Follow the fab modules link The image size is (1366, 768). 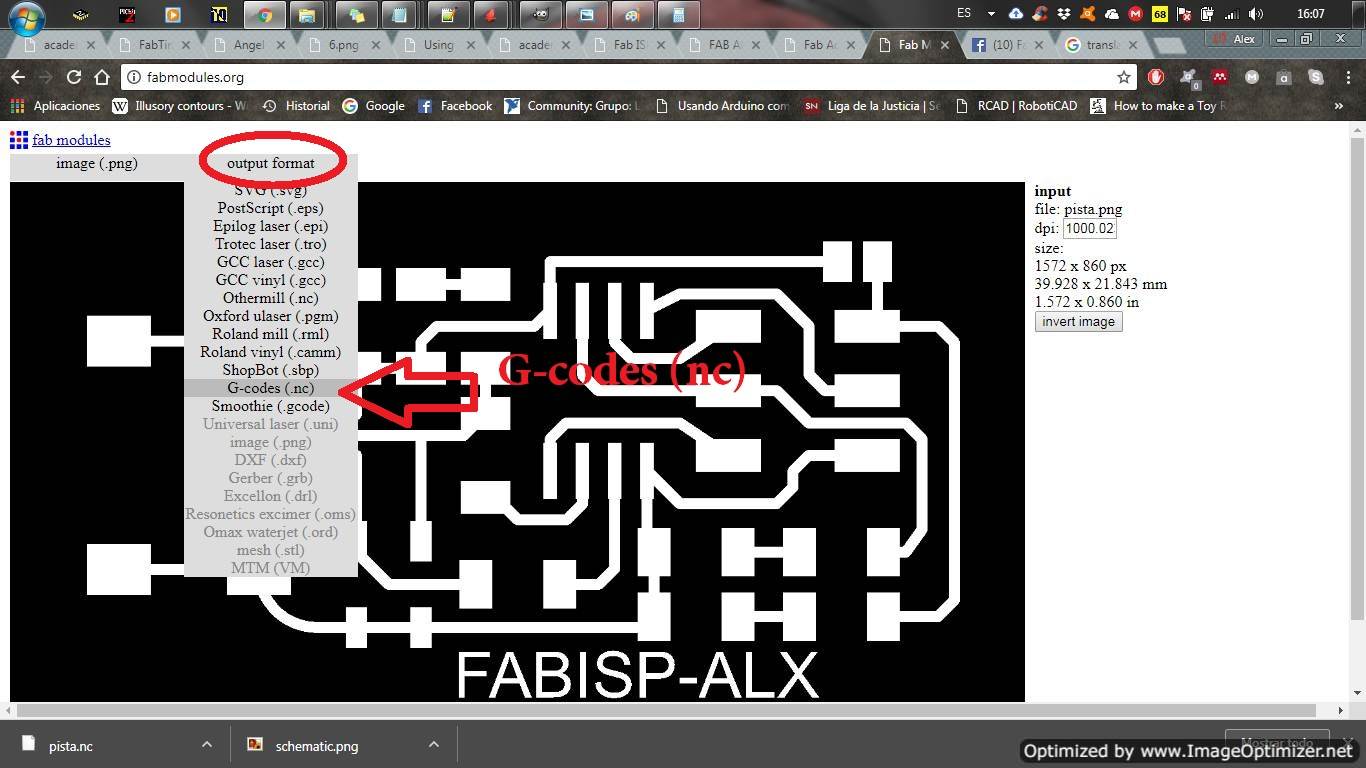[71, 140]
